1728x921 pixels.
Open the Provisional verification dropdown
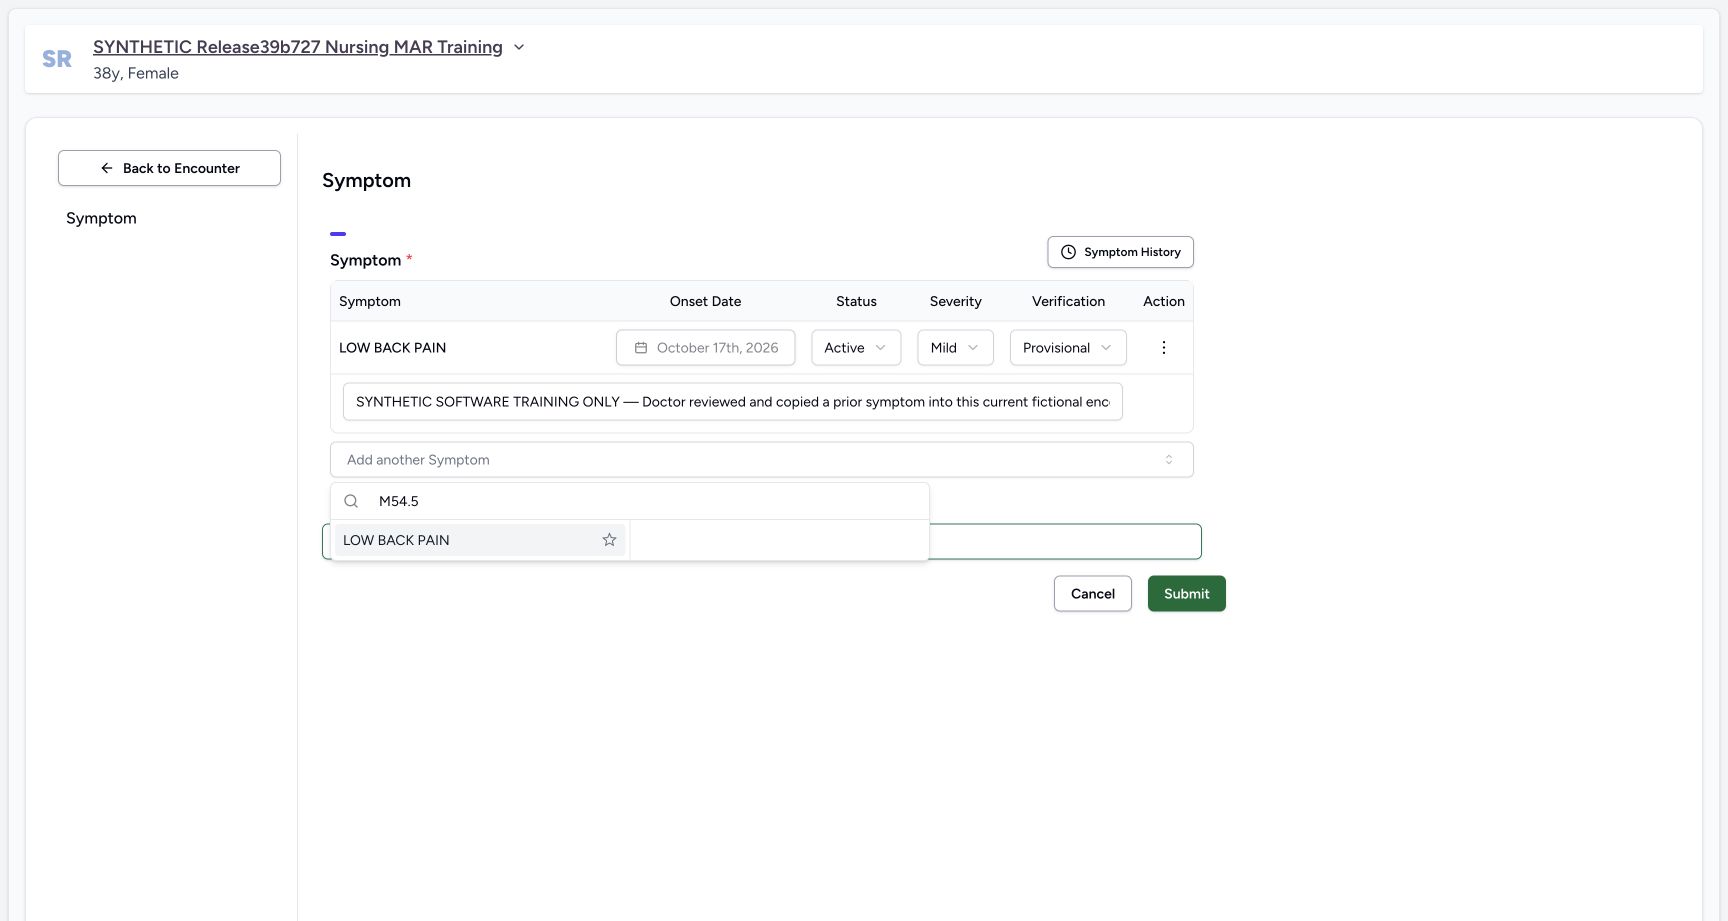pyautogui.click(x=1068, y=348)
